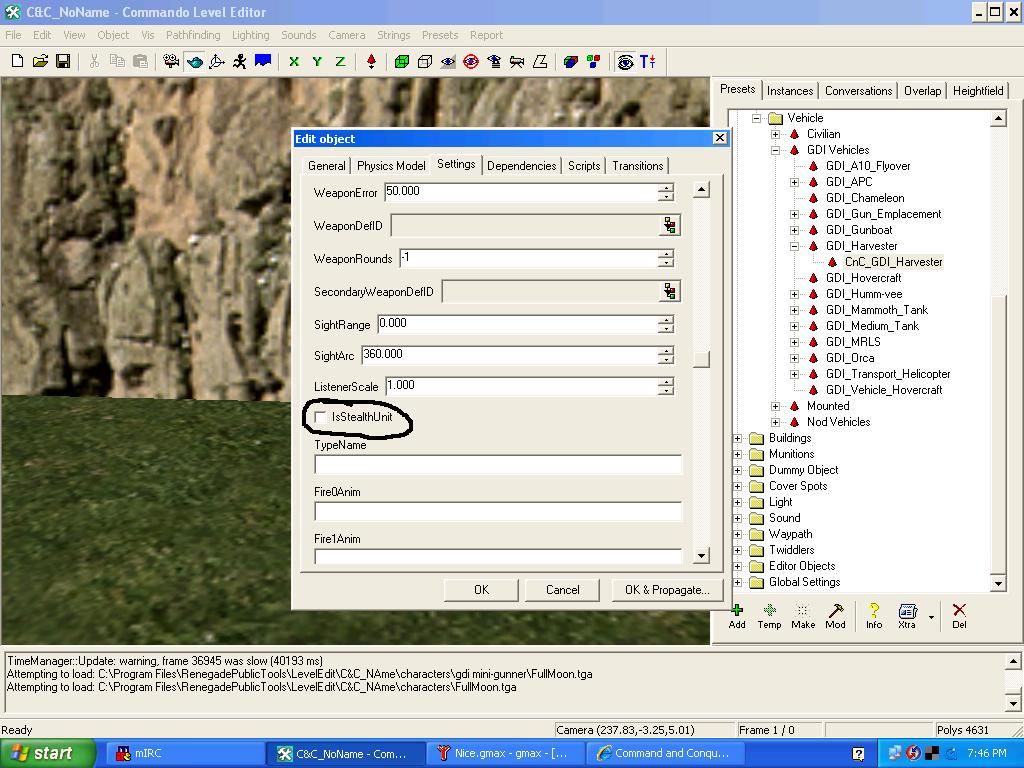Click the Temp preset icon
This screenshot has height=768, width=1024.
click(x=769, y=615)
